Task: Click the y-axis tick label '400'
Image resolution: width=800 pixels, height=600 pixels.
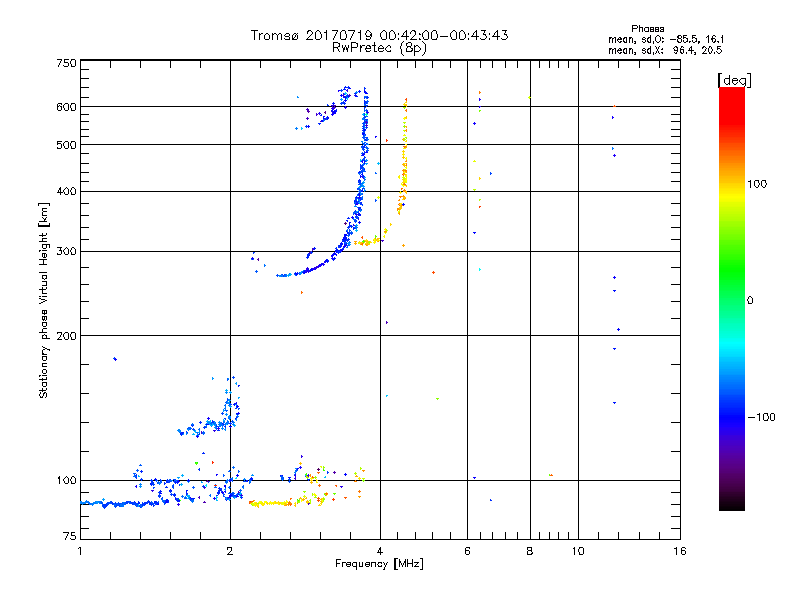Action: tap(66, 191)
